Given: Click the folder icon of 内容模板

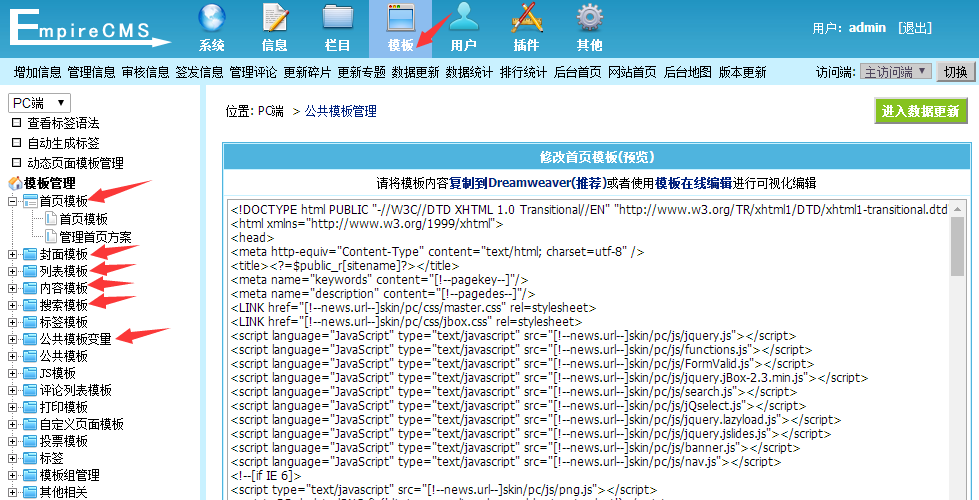Looking at the screenshot, I should pos(29,288).
